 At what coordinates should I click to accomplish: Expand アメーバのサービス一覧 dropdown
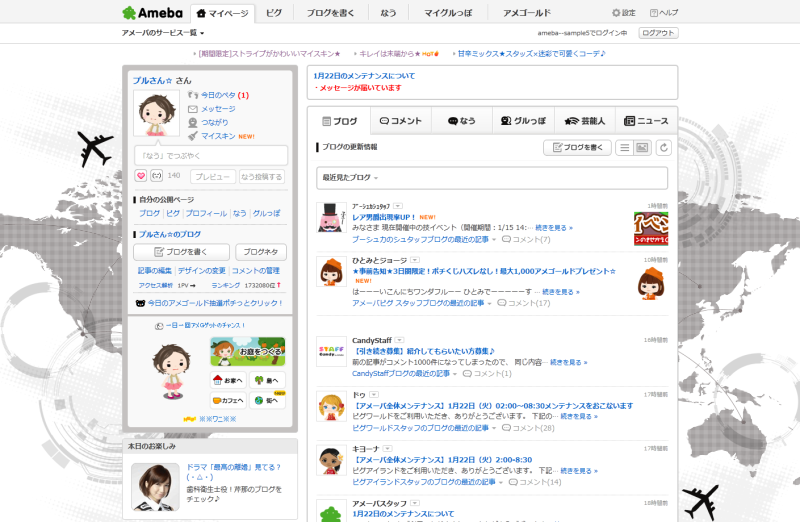coord(162,33)
